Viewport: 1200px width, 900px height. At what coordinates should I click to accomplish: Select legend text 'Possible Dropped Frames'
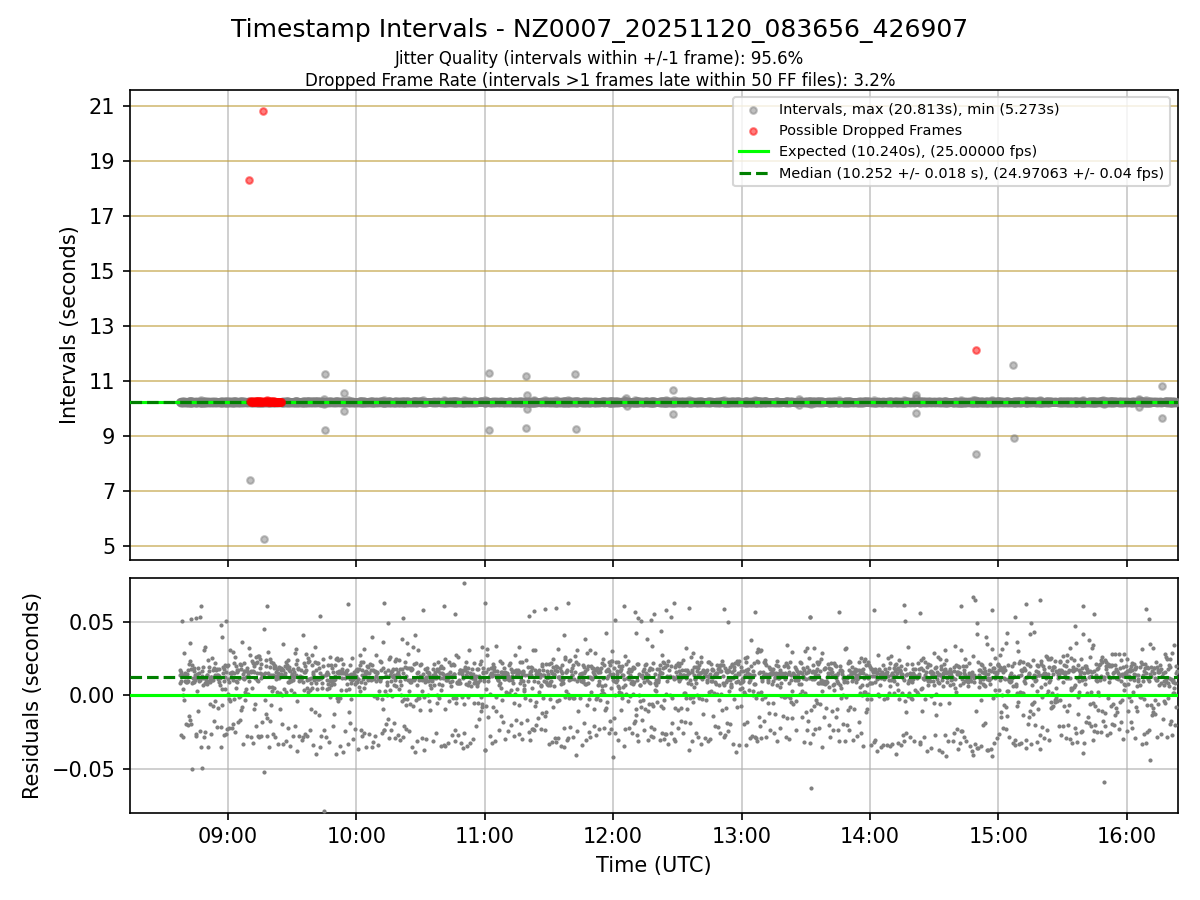coord(870,130)
